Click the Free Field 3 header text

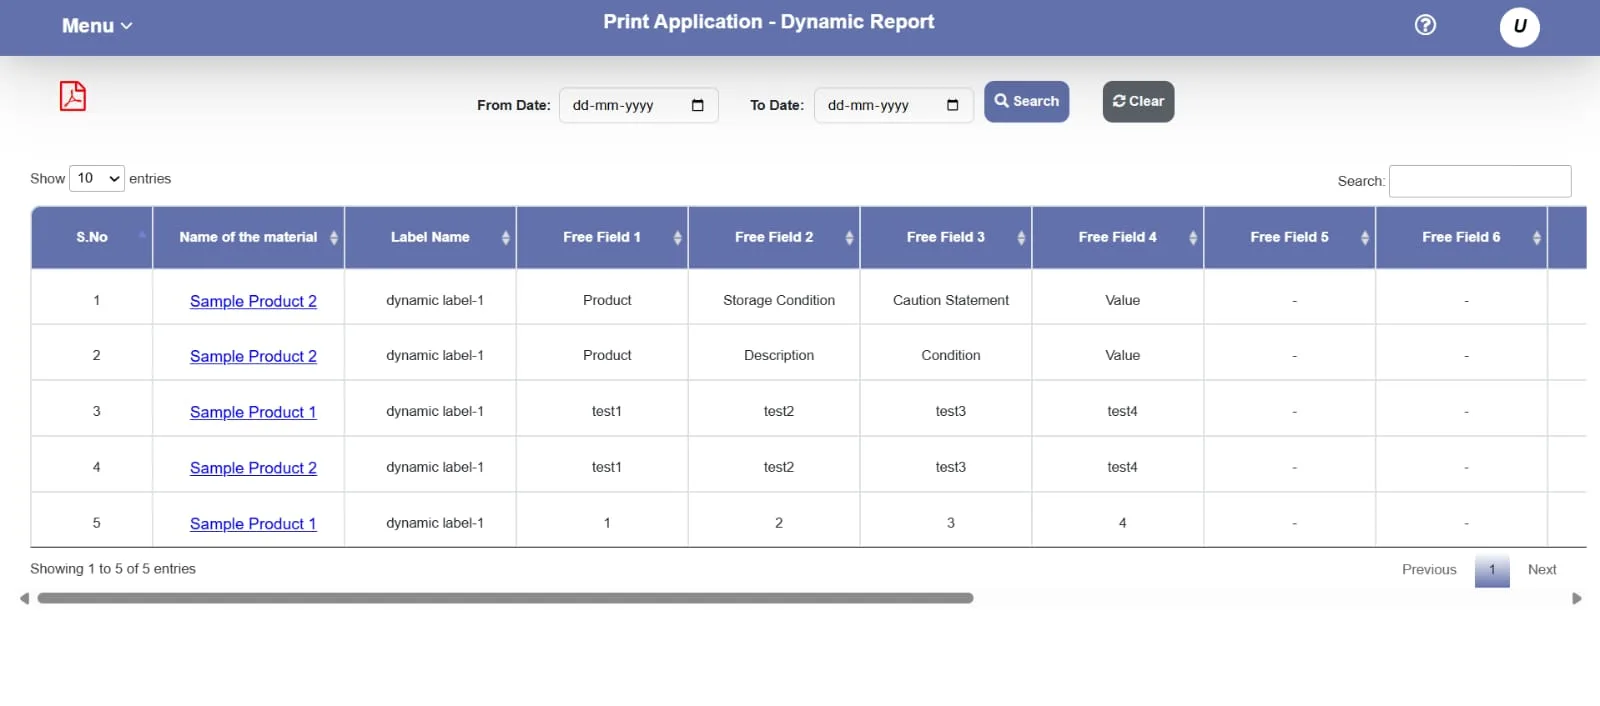point(946,237)
